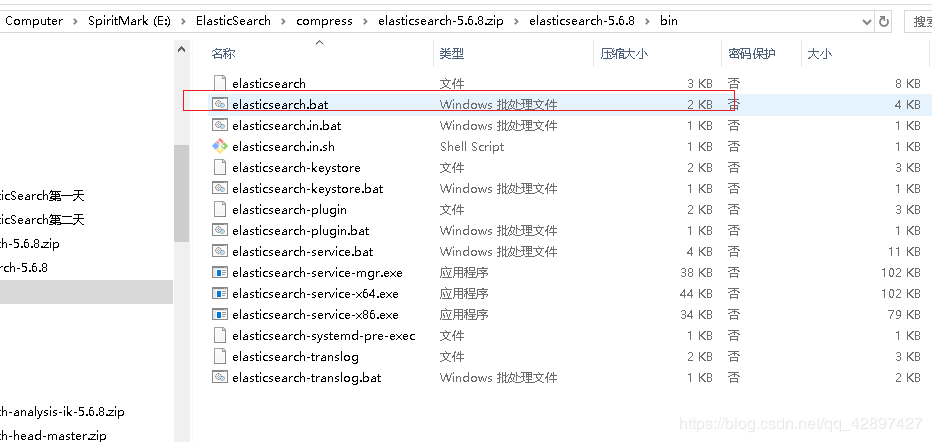Select the elasticsearch-service-mgr.exe file name

click(x=317, y=273)
